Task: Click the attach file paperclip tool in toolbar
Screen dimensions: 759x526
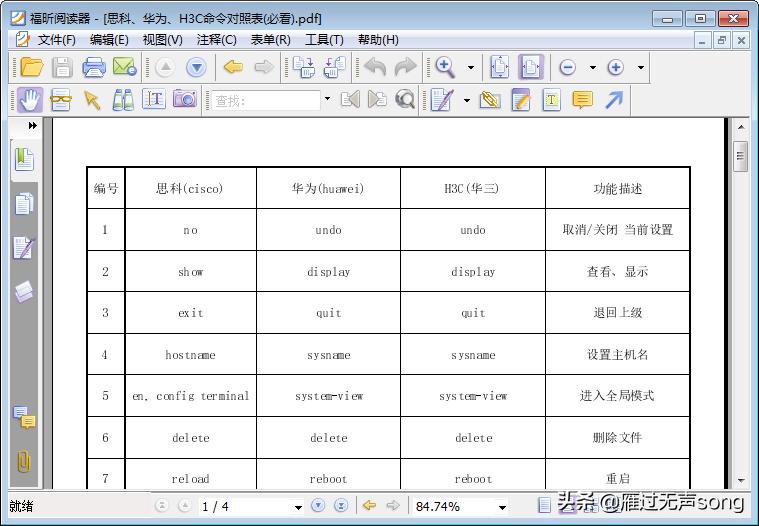Action: coord(490,100)
